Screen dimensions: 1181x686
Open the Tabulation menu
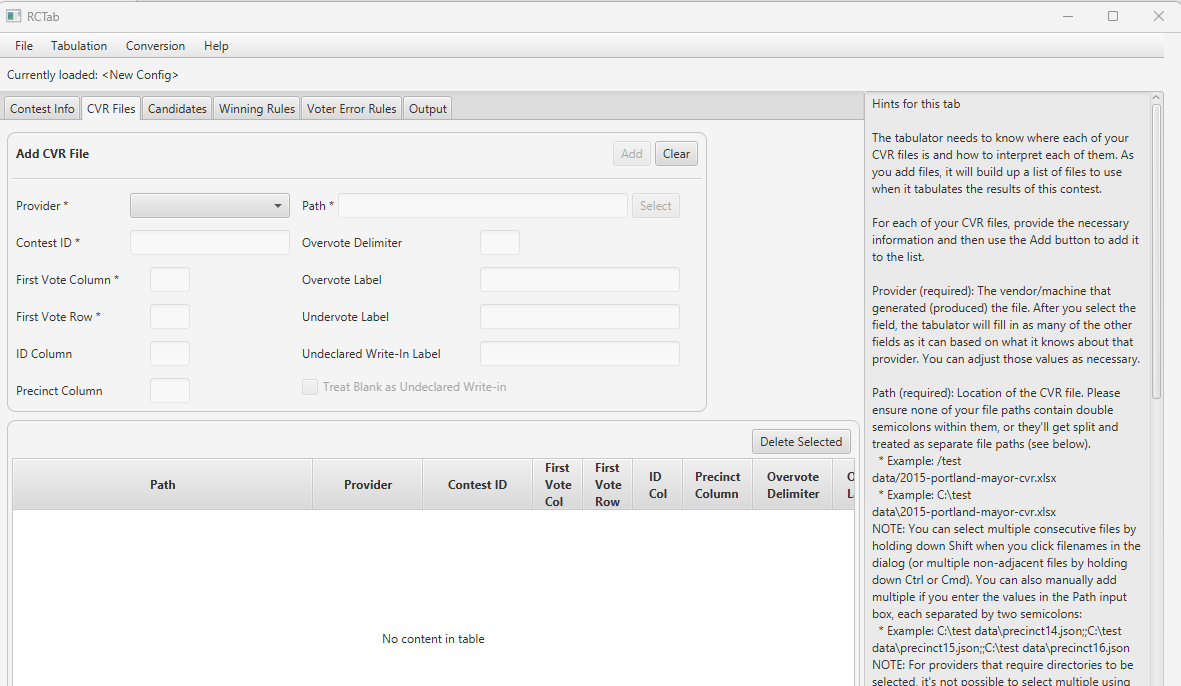pyautogui.click(x=79, y=46)
